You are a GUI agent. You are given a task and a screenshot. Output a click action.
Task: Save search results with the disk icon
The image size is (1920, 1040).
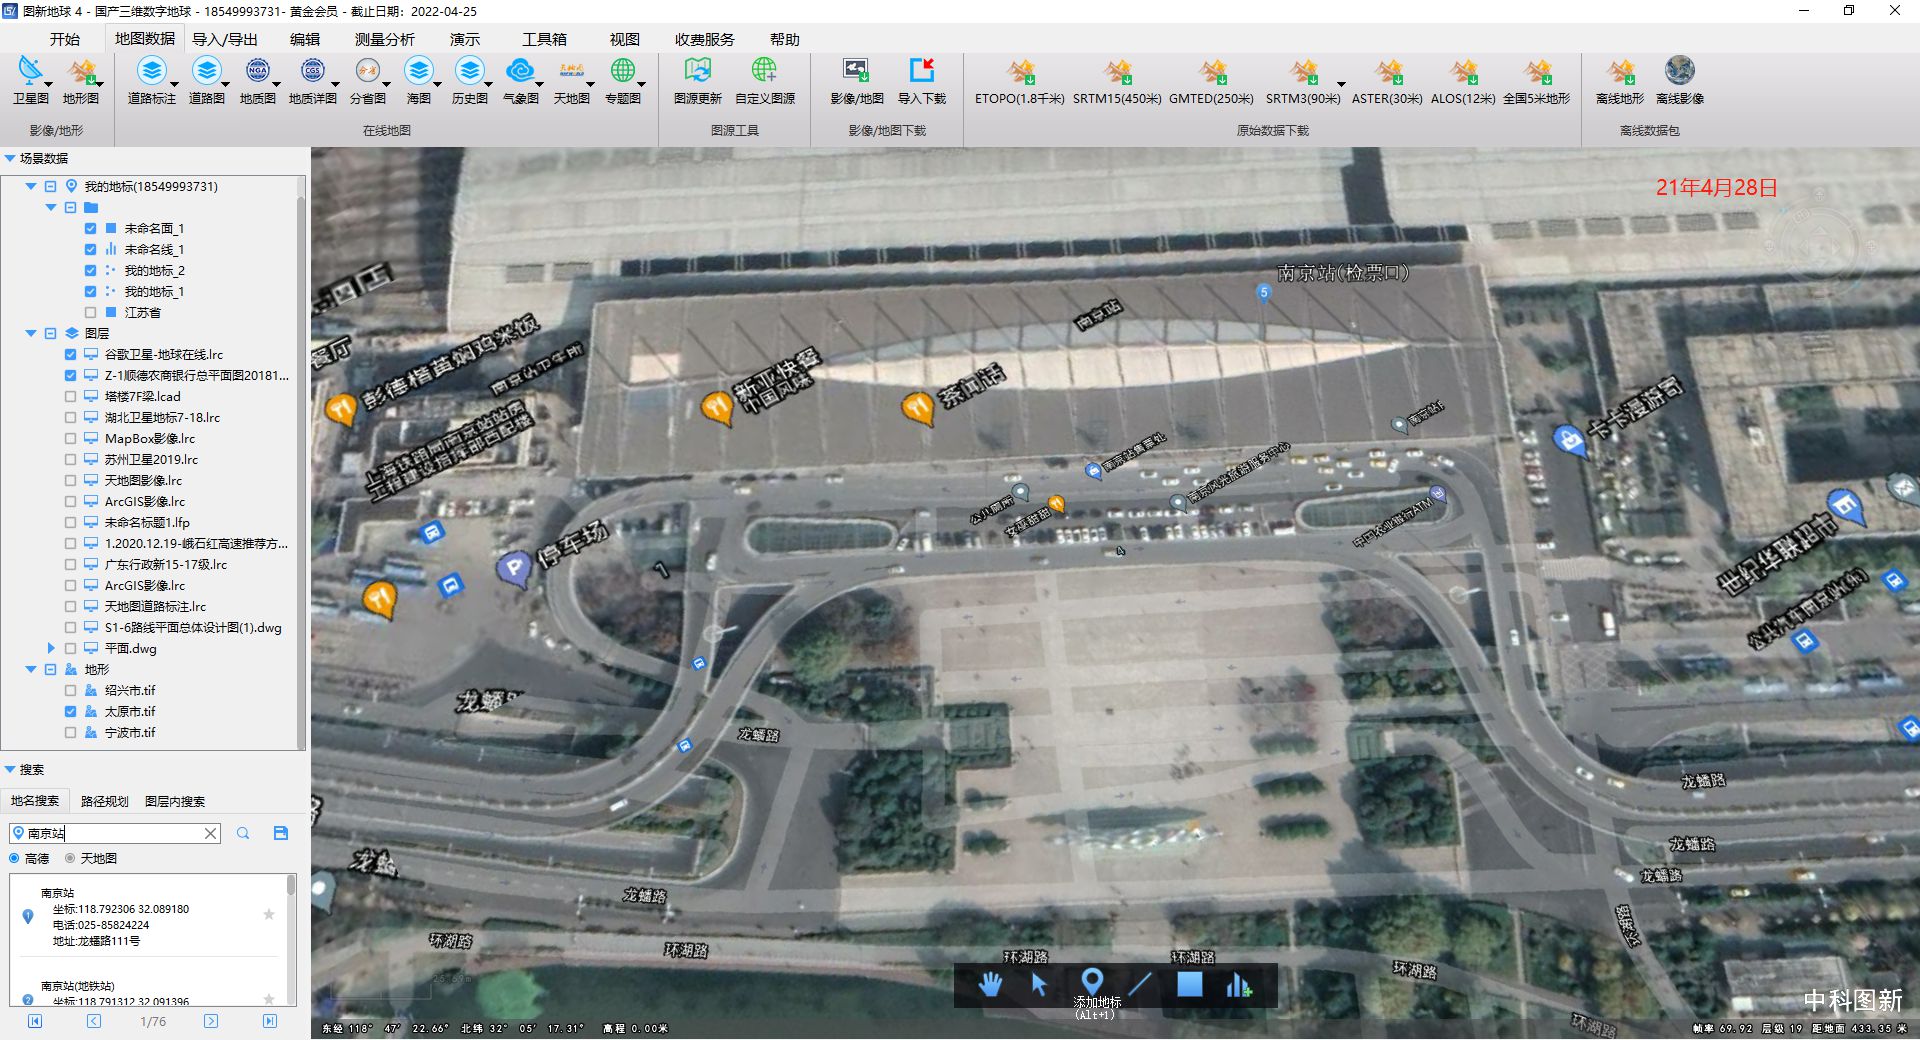pos(281,833)
